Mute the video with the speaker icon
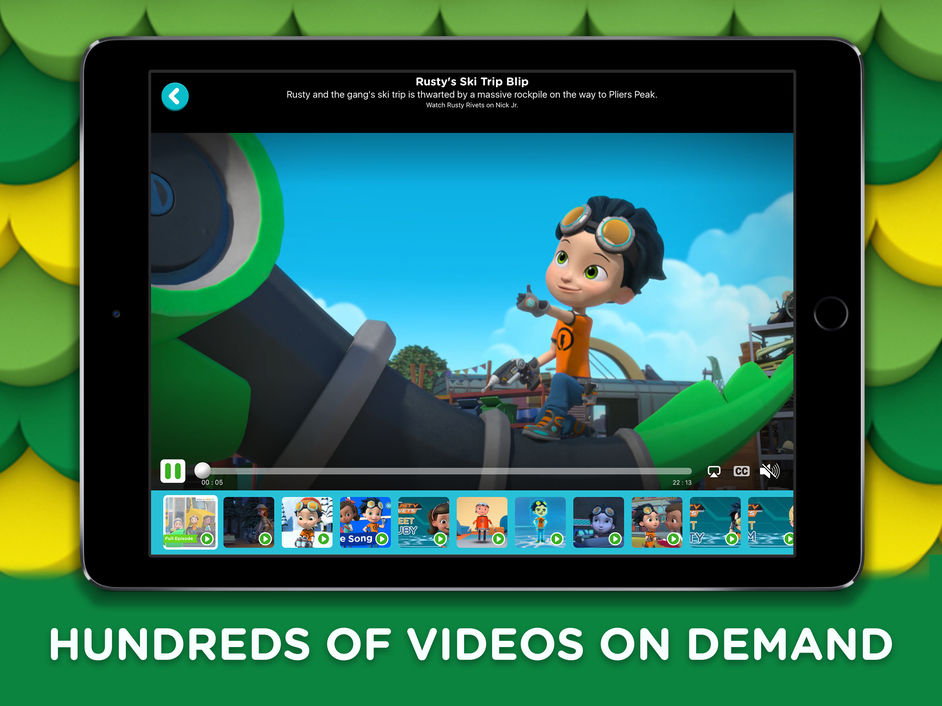 pyautogui.click(x=769, y=470)
